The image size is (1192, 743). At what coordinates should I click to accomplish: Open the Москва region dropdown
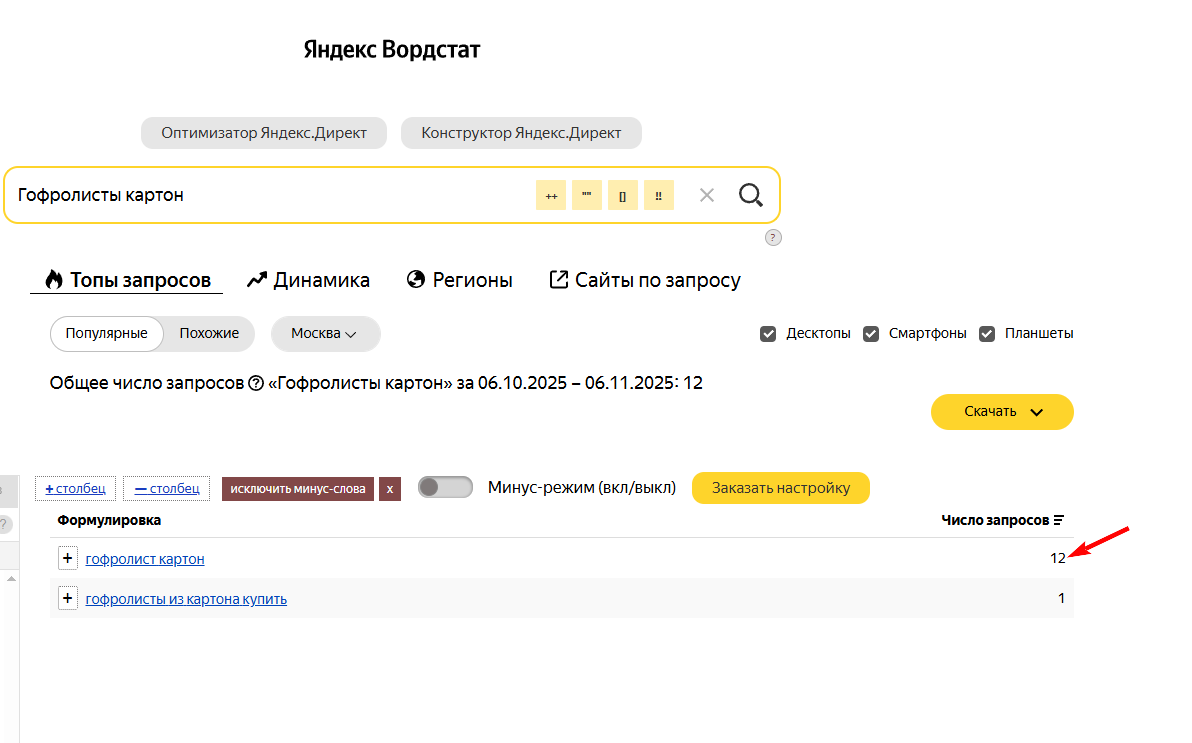coord(325,334)
